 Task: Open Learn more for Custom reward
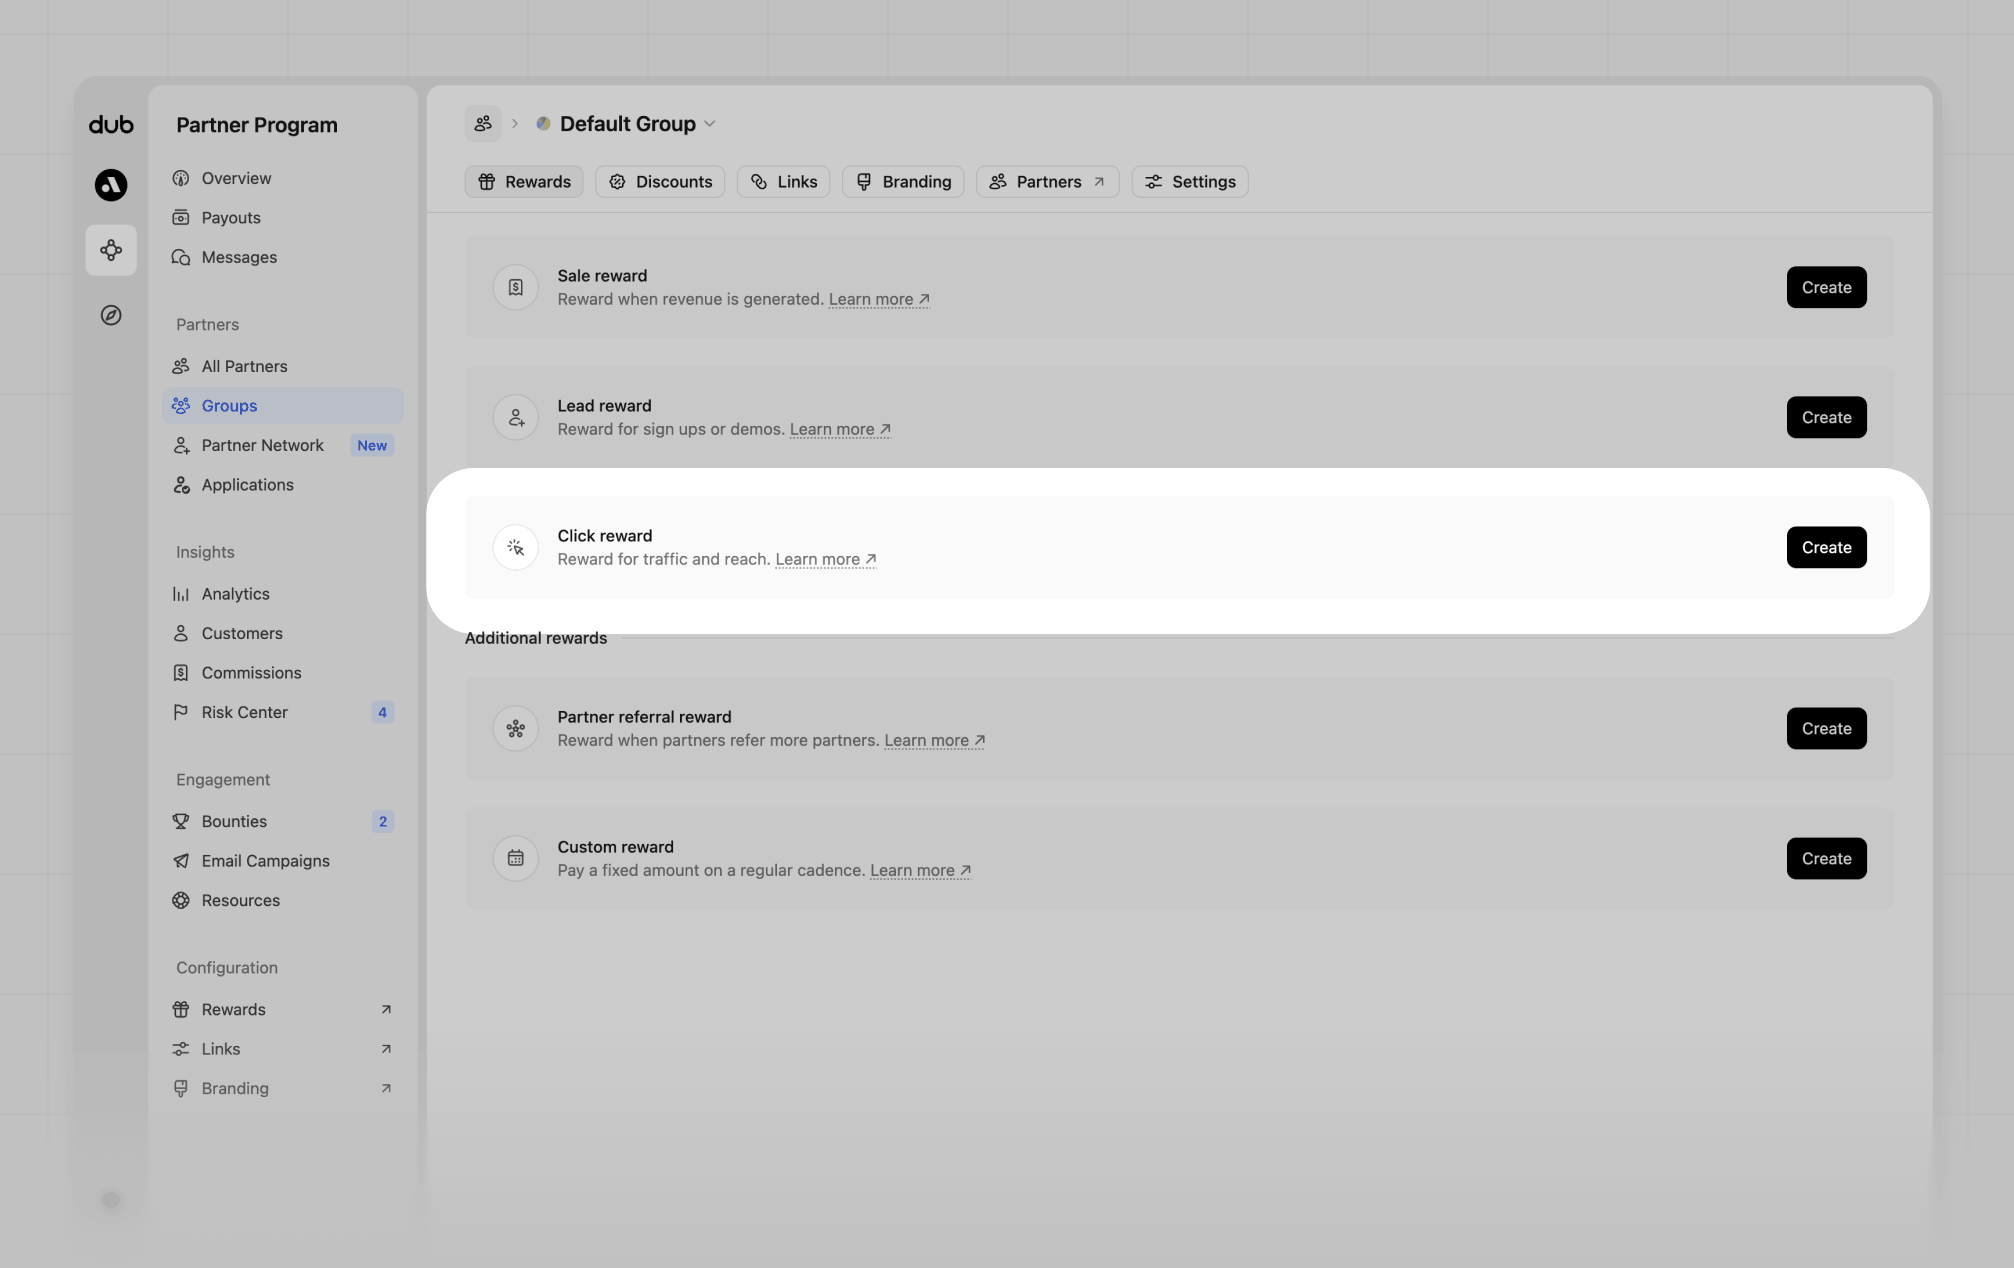point(921,870)
